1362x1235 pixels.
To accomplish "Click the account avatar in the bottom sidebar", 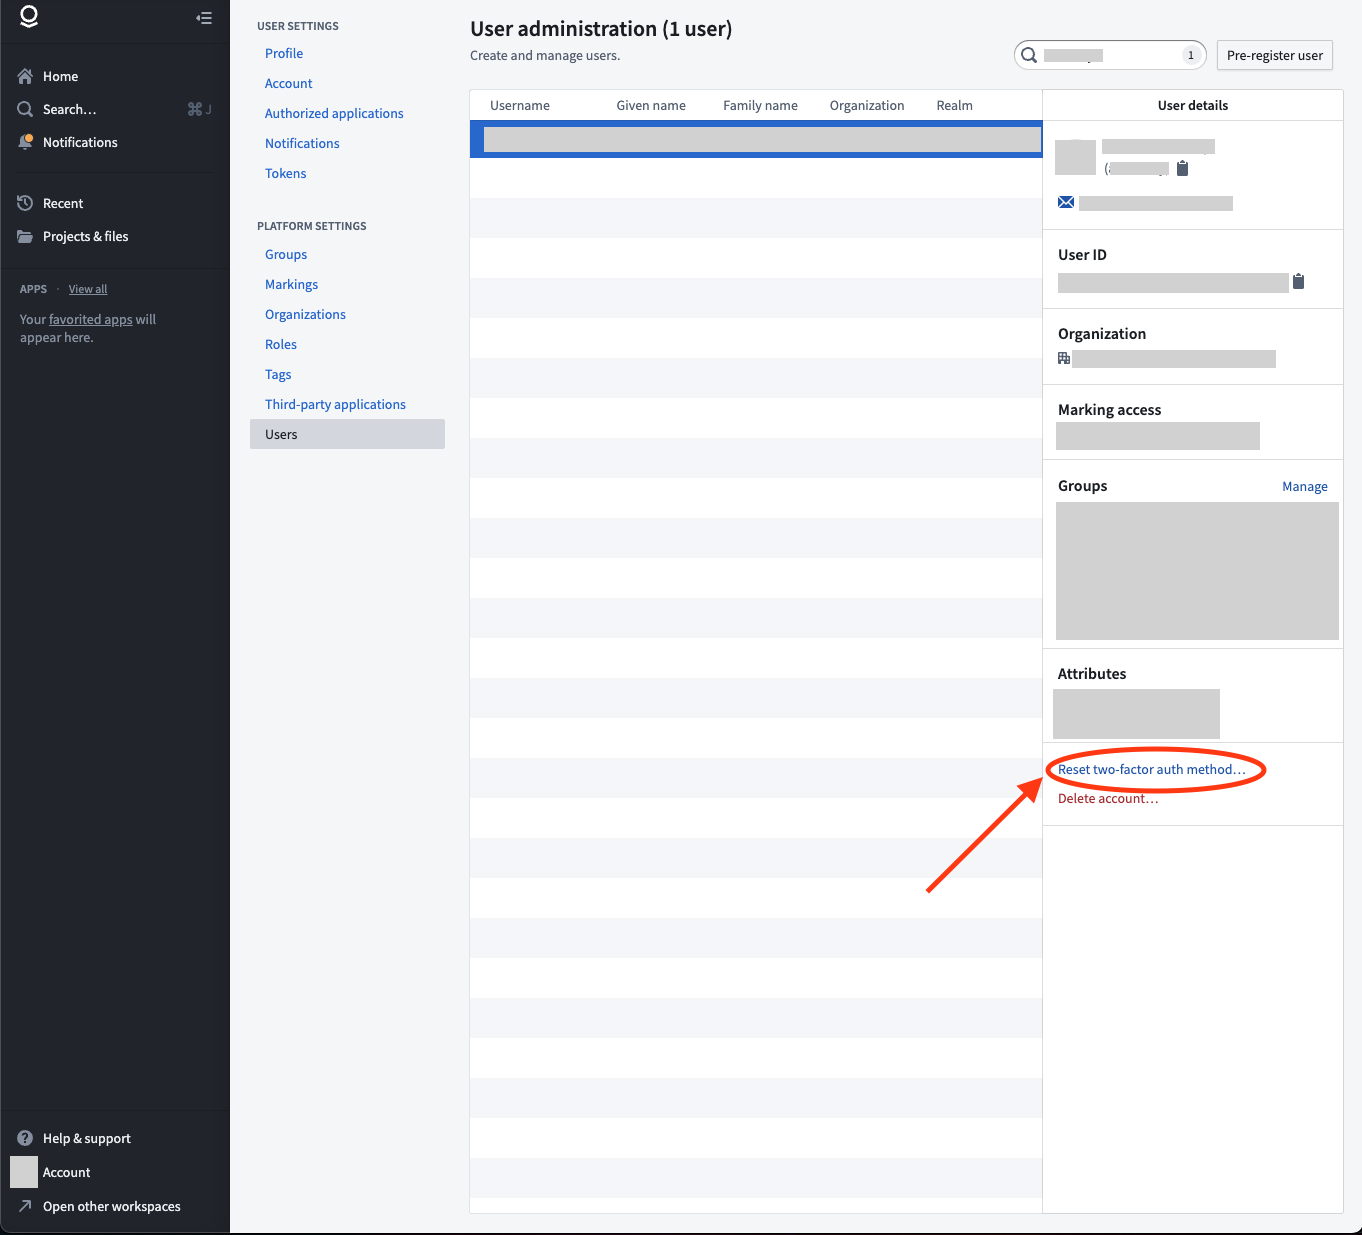I will pyautogui.click(x=24, y=1172).
